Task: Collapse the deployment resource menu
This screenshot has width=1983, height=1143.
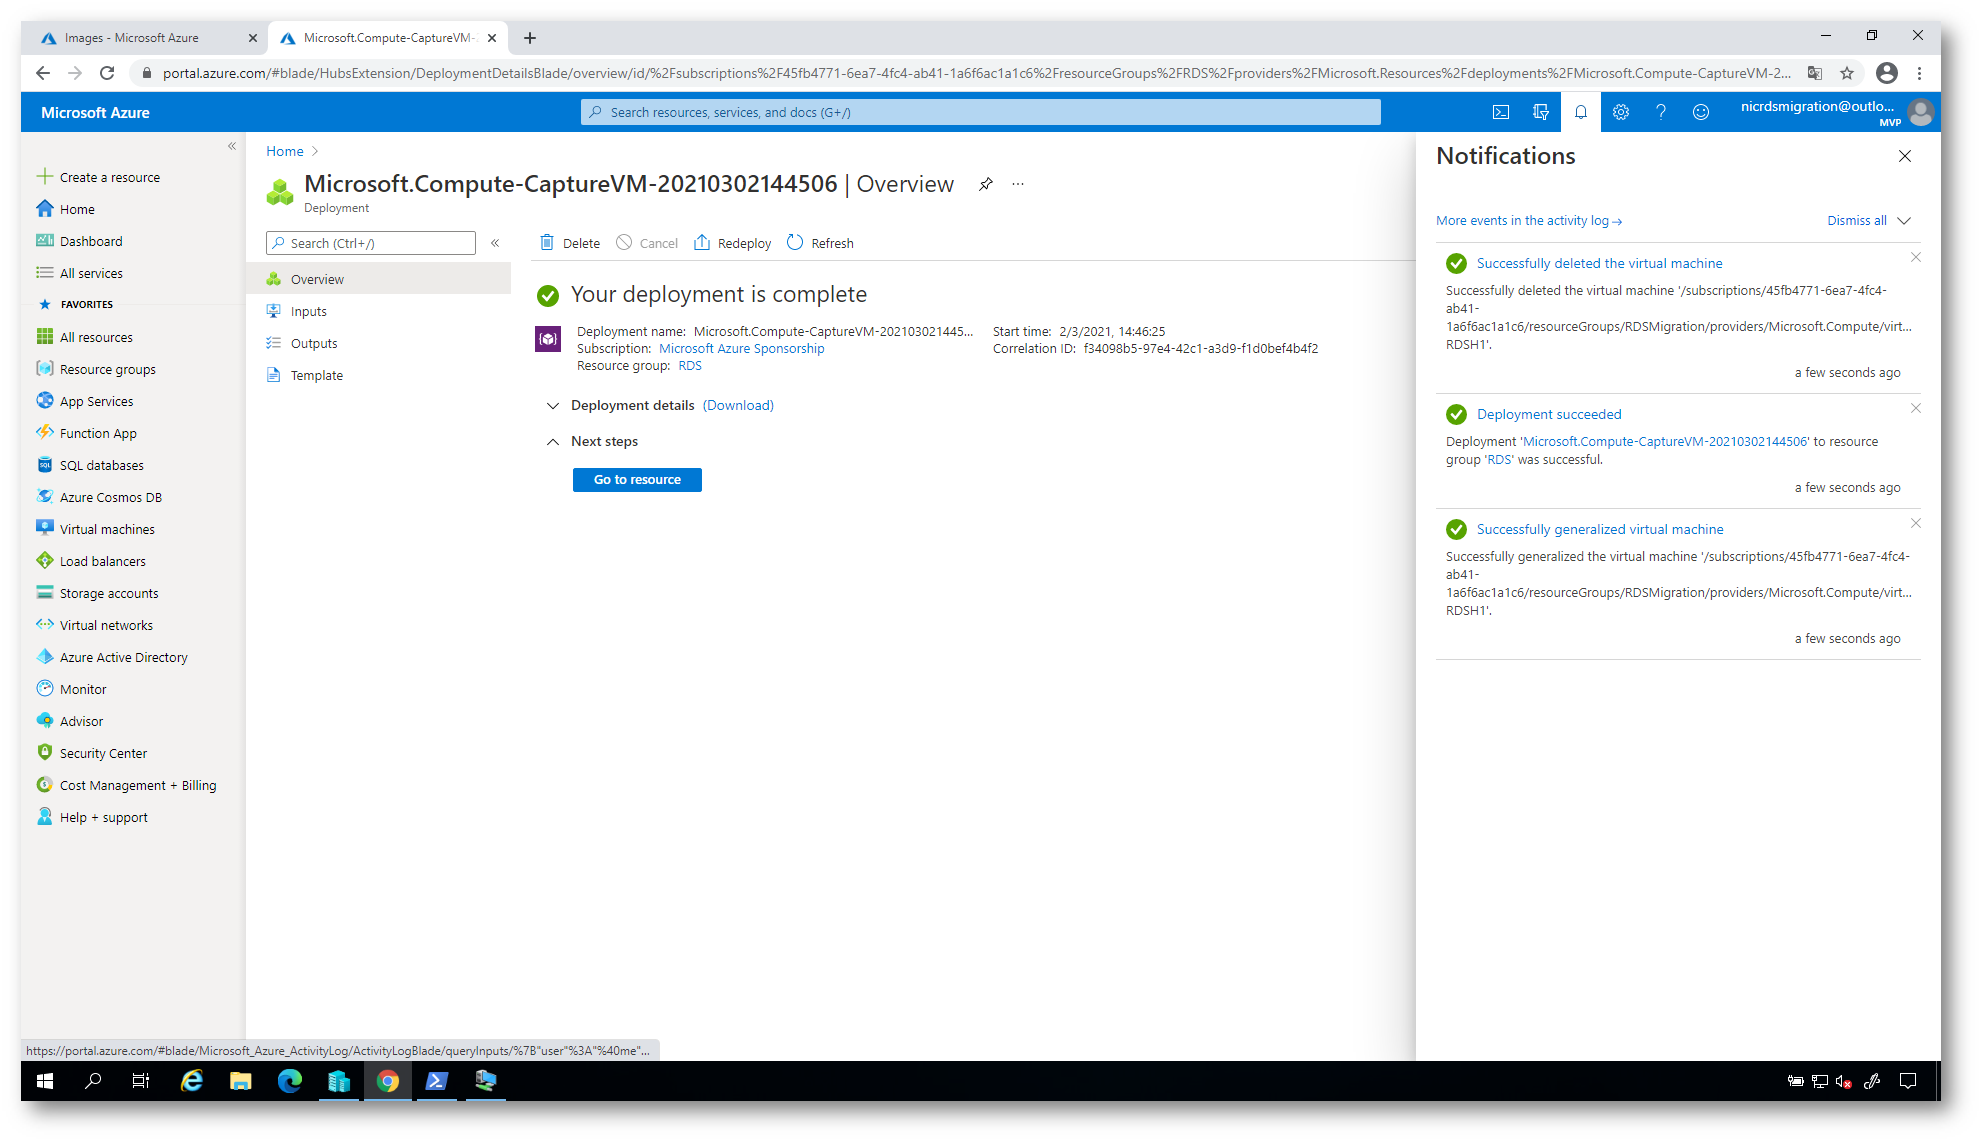Action: 495,243
